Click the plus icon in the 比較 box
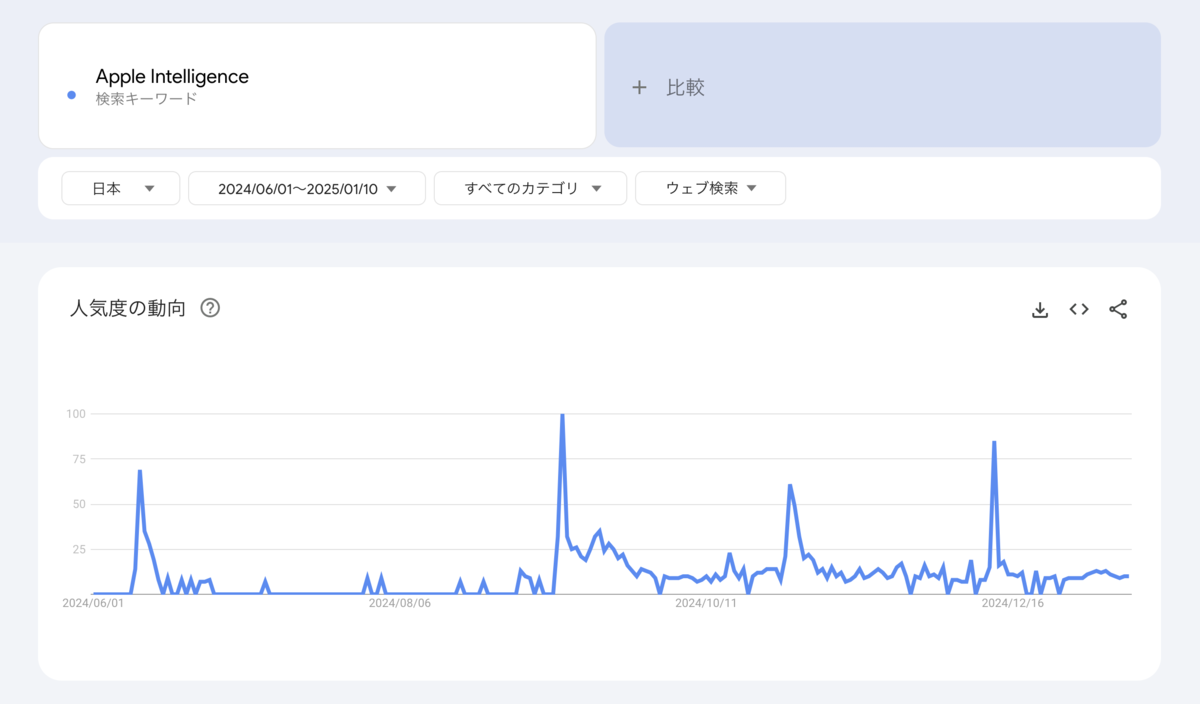 pos(640,87)
